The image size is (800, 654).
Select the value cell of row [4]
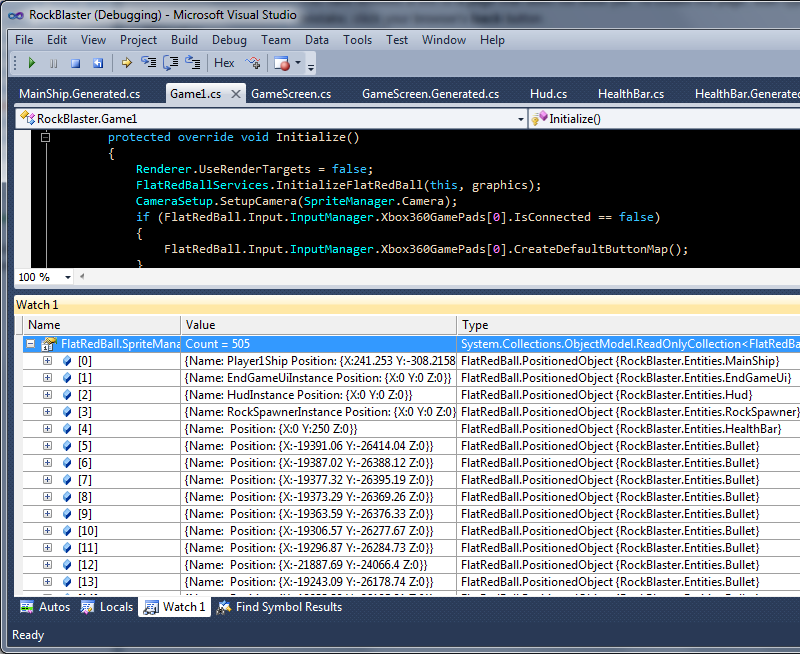click(x=318, y=429)
